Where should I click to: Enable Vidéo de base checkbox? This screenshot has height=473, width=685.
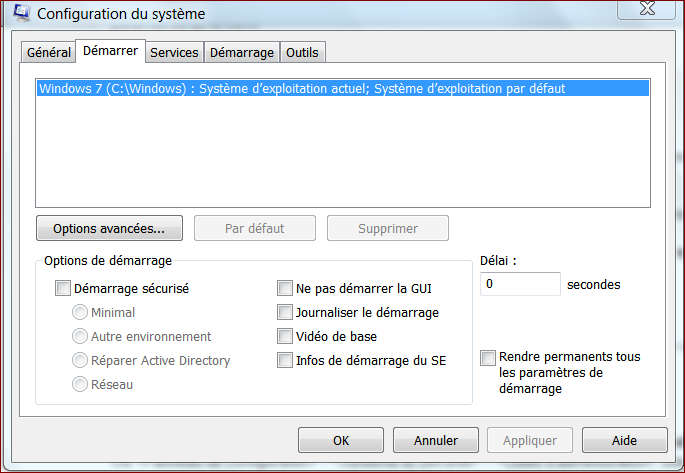coord(285,337)
